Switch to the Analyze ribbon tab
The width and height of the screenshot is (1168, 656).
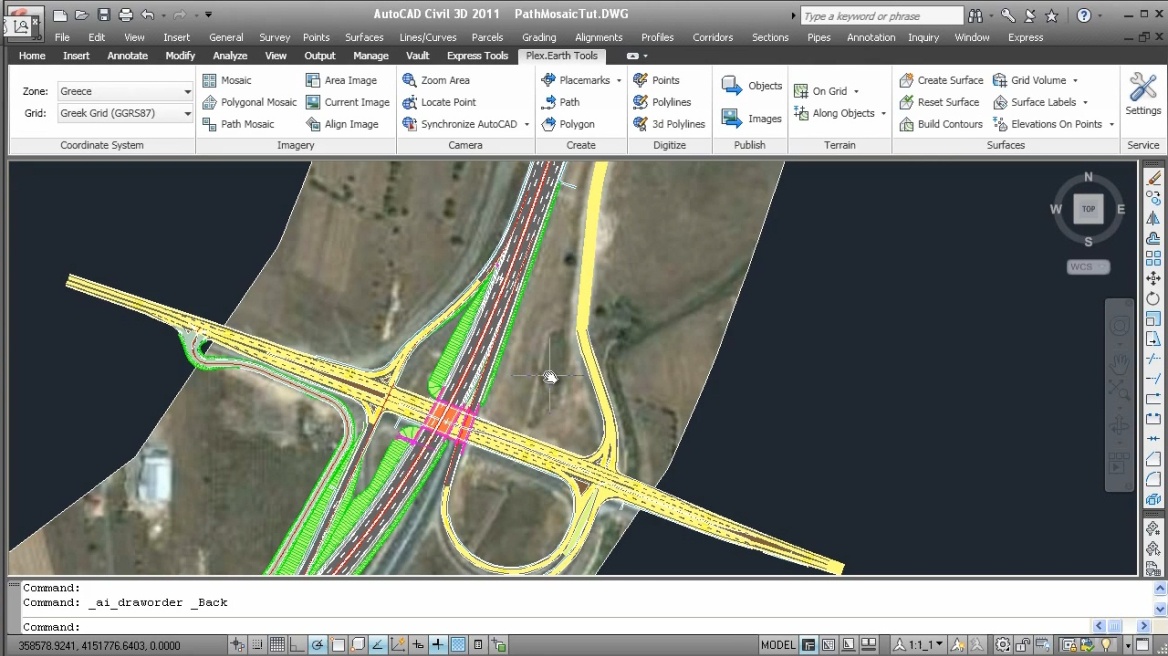tap(230, 56)
